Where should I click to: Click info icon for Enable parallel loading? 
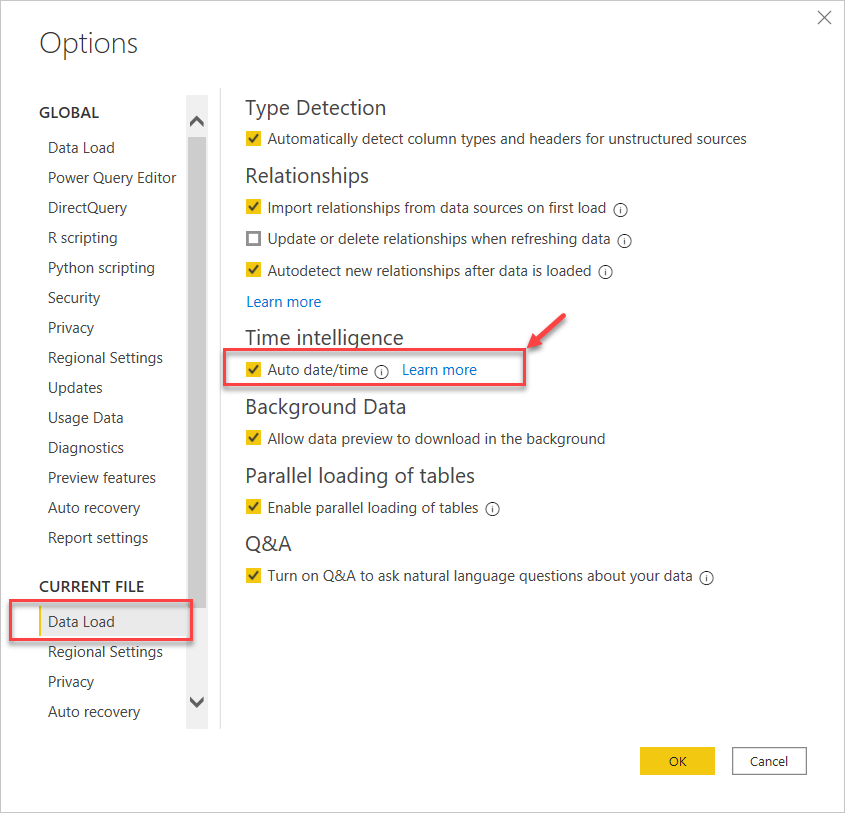(492, 509)
